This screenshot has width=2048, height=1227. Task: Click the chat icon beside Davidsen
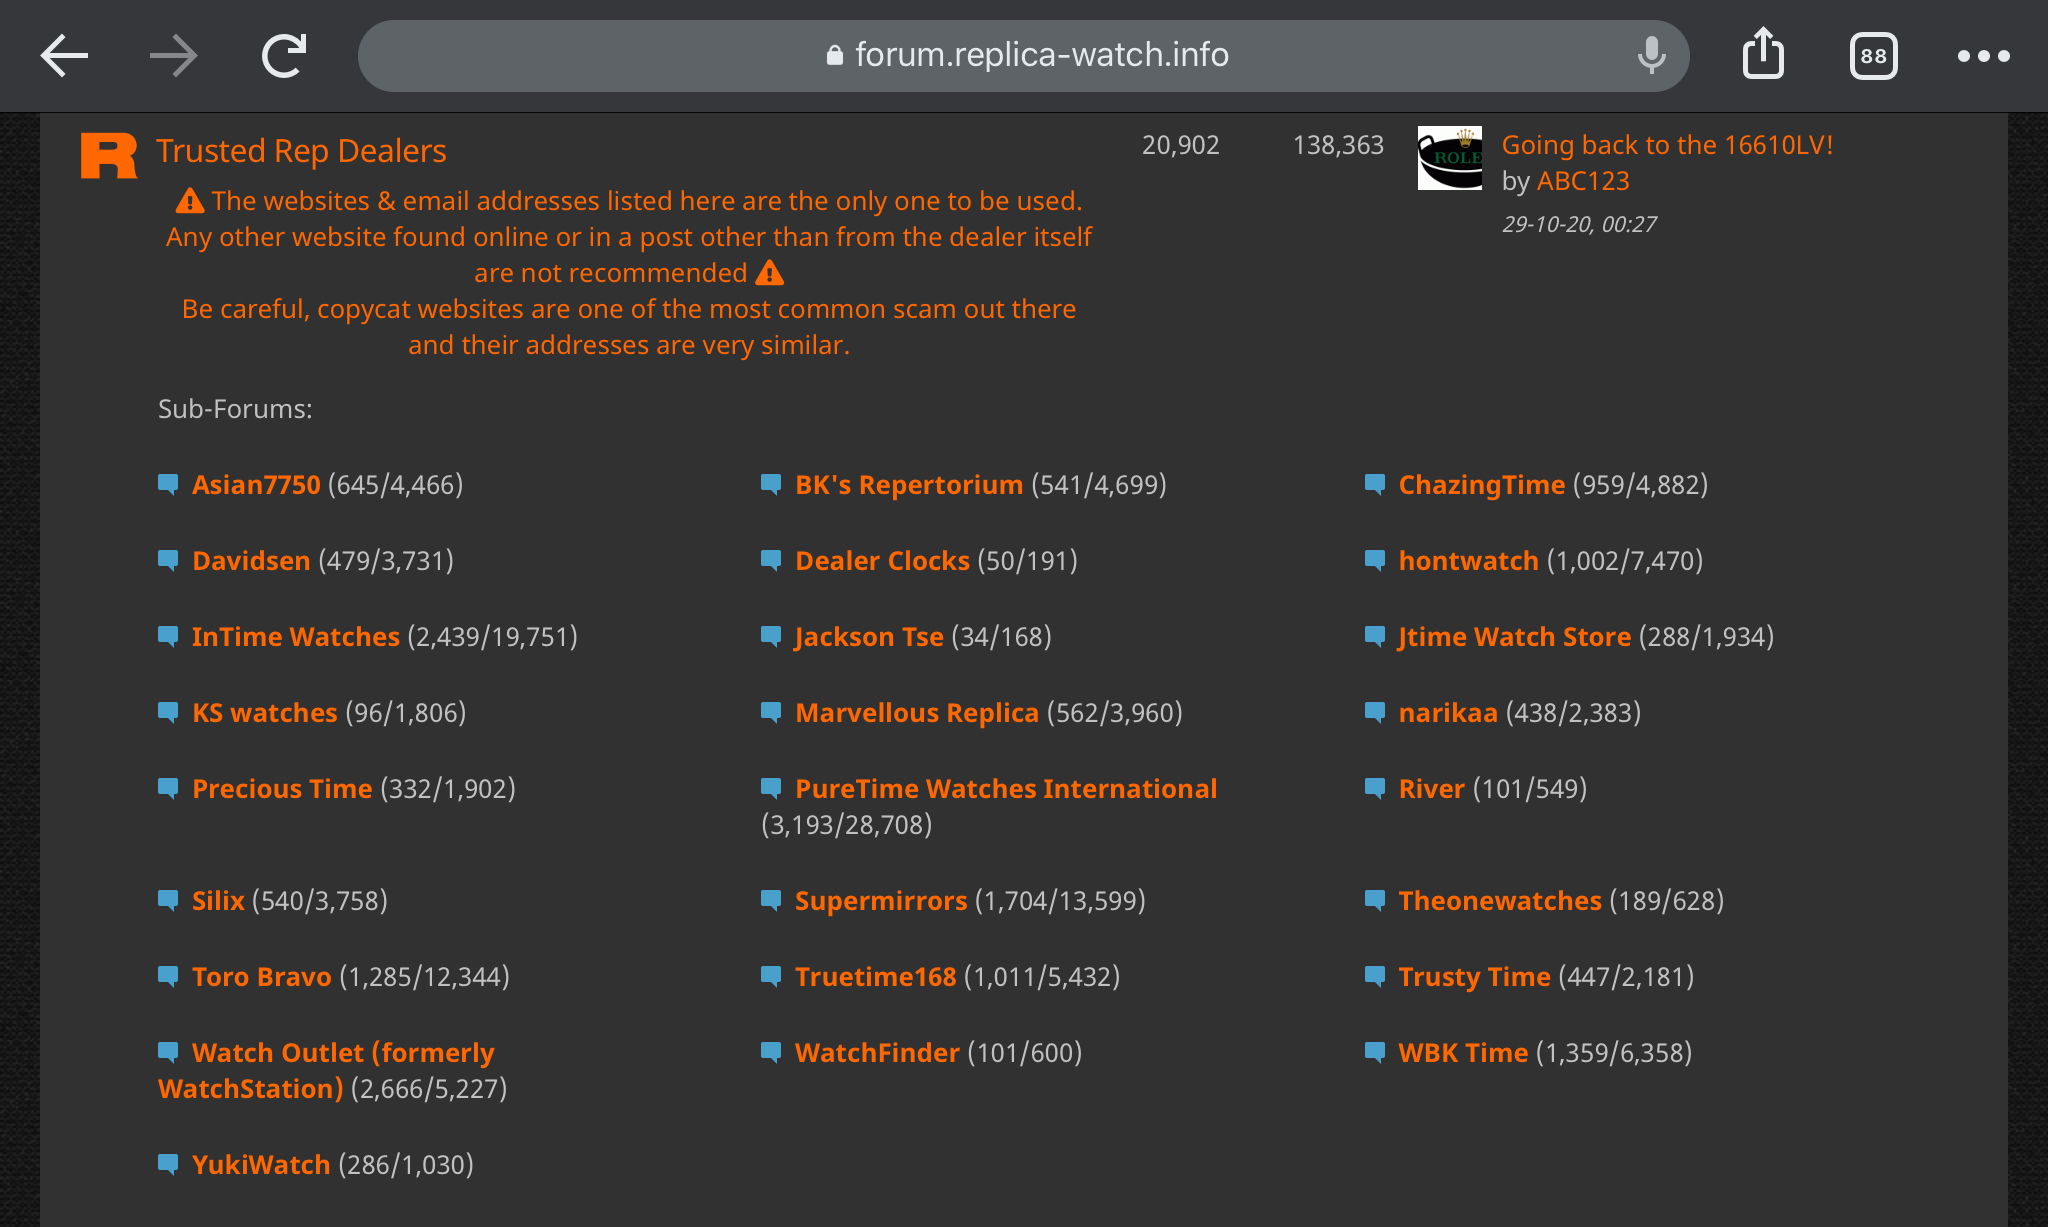click(x=168, y=560)
